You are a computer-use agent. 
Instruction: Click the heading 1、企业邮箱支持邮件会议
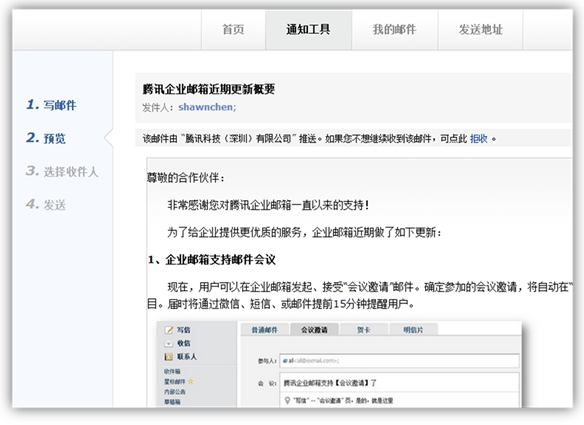[x=212, y=260]
